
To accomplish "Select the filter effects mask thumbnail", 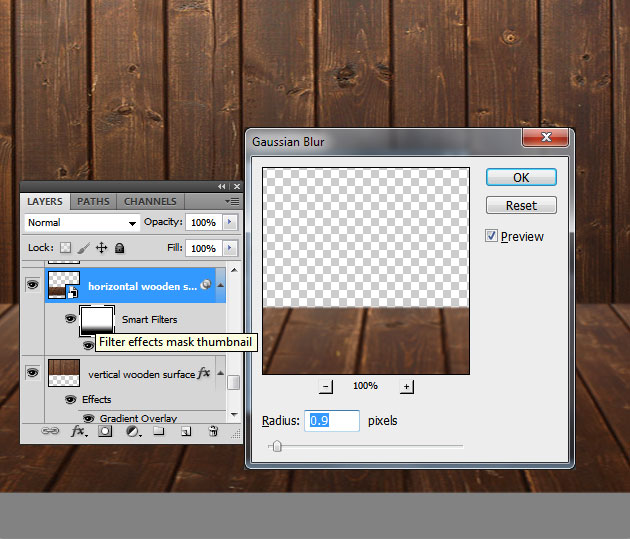I will coord(97,320).
